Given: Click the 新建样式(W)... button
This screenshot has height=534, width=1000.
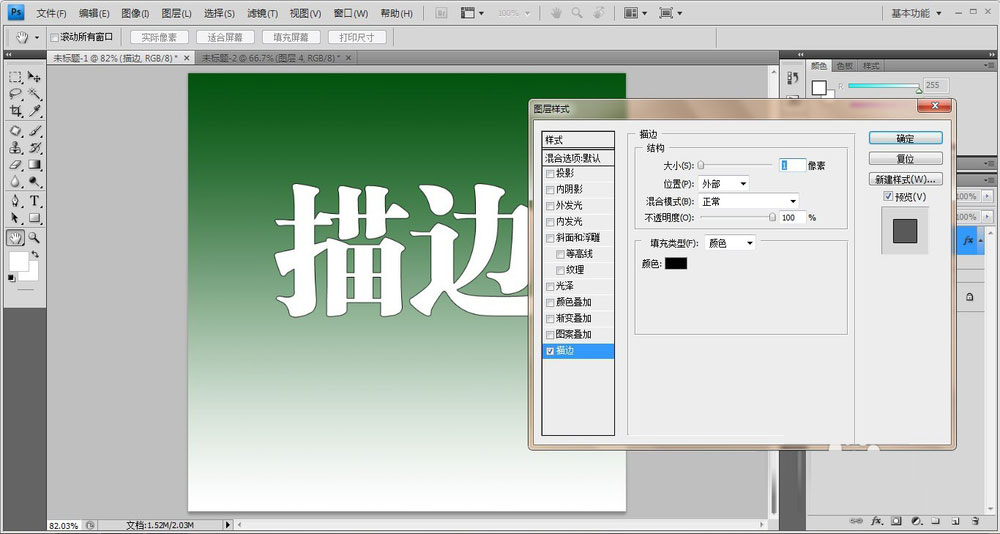Looking at the screenshot, I should pos(905,179).
